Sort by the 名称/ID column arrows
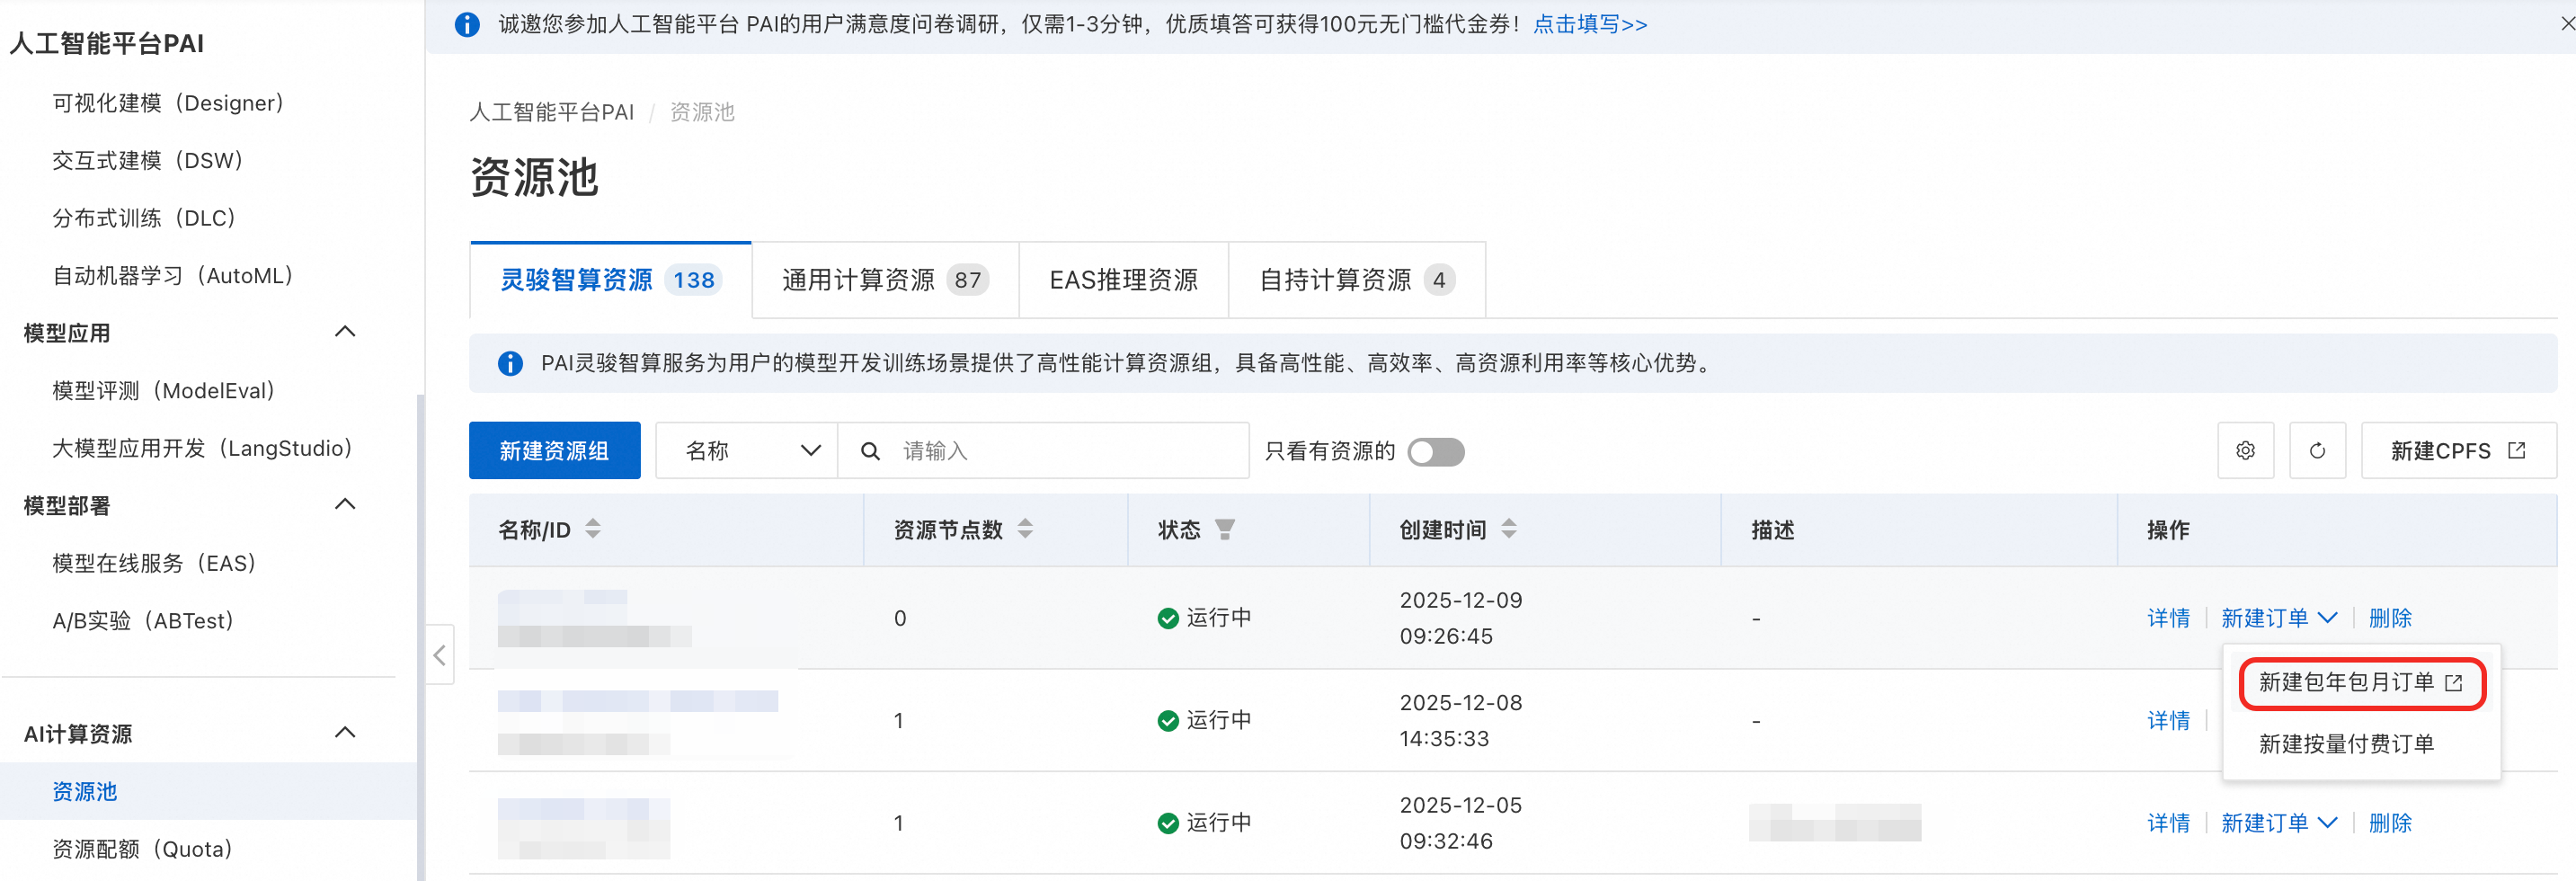This screenshot has width=2576, height=881. pyautogui.click(x=593, y=529)
